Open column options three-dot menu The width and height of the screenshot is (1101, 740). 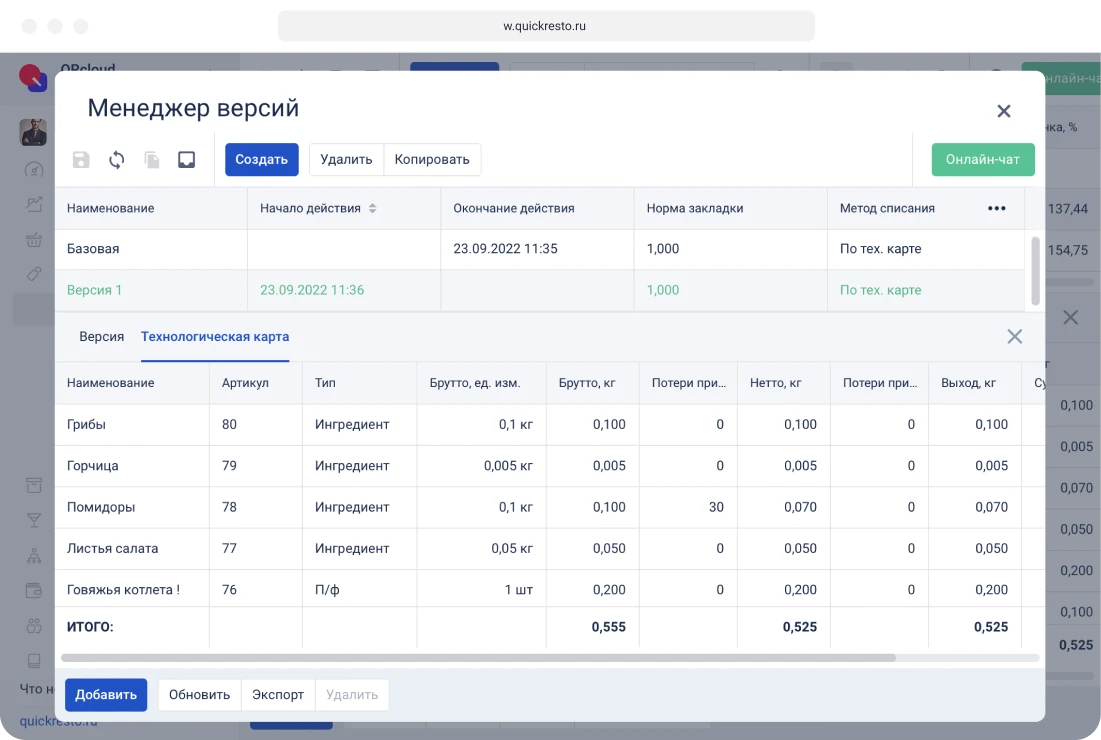point(996,208)
